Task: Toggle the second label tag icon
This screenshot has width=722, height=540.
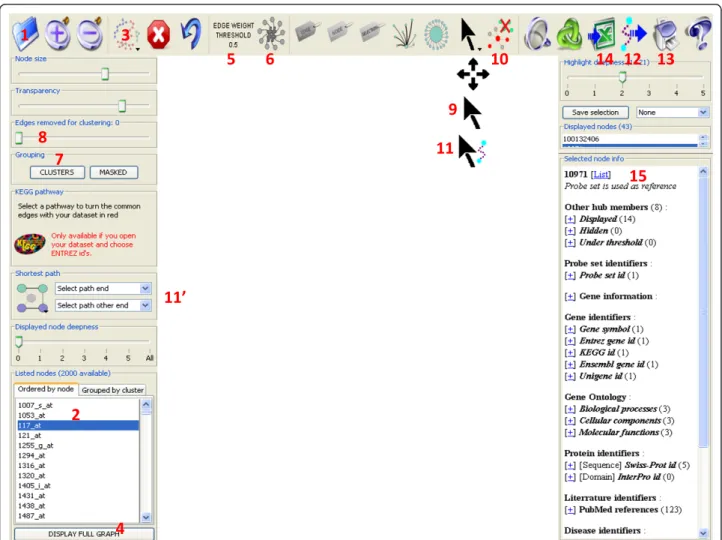Action: [x=340, y=32]
